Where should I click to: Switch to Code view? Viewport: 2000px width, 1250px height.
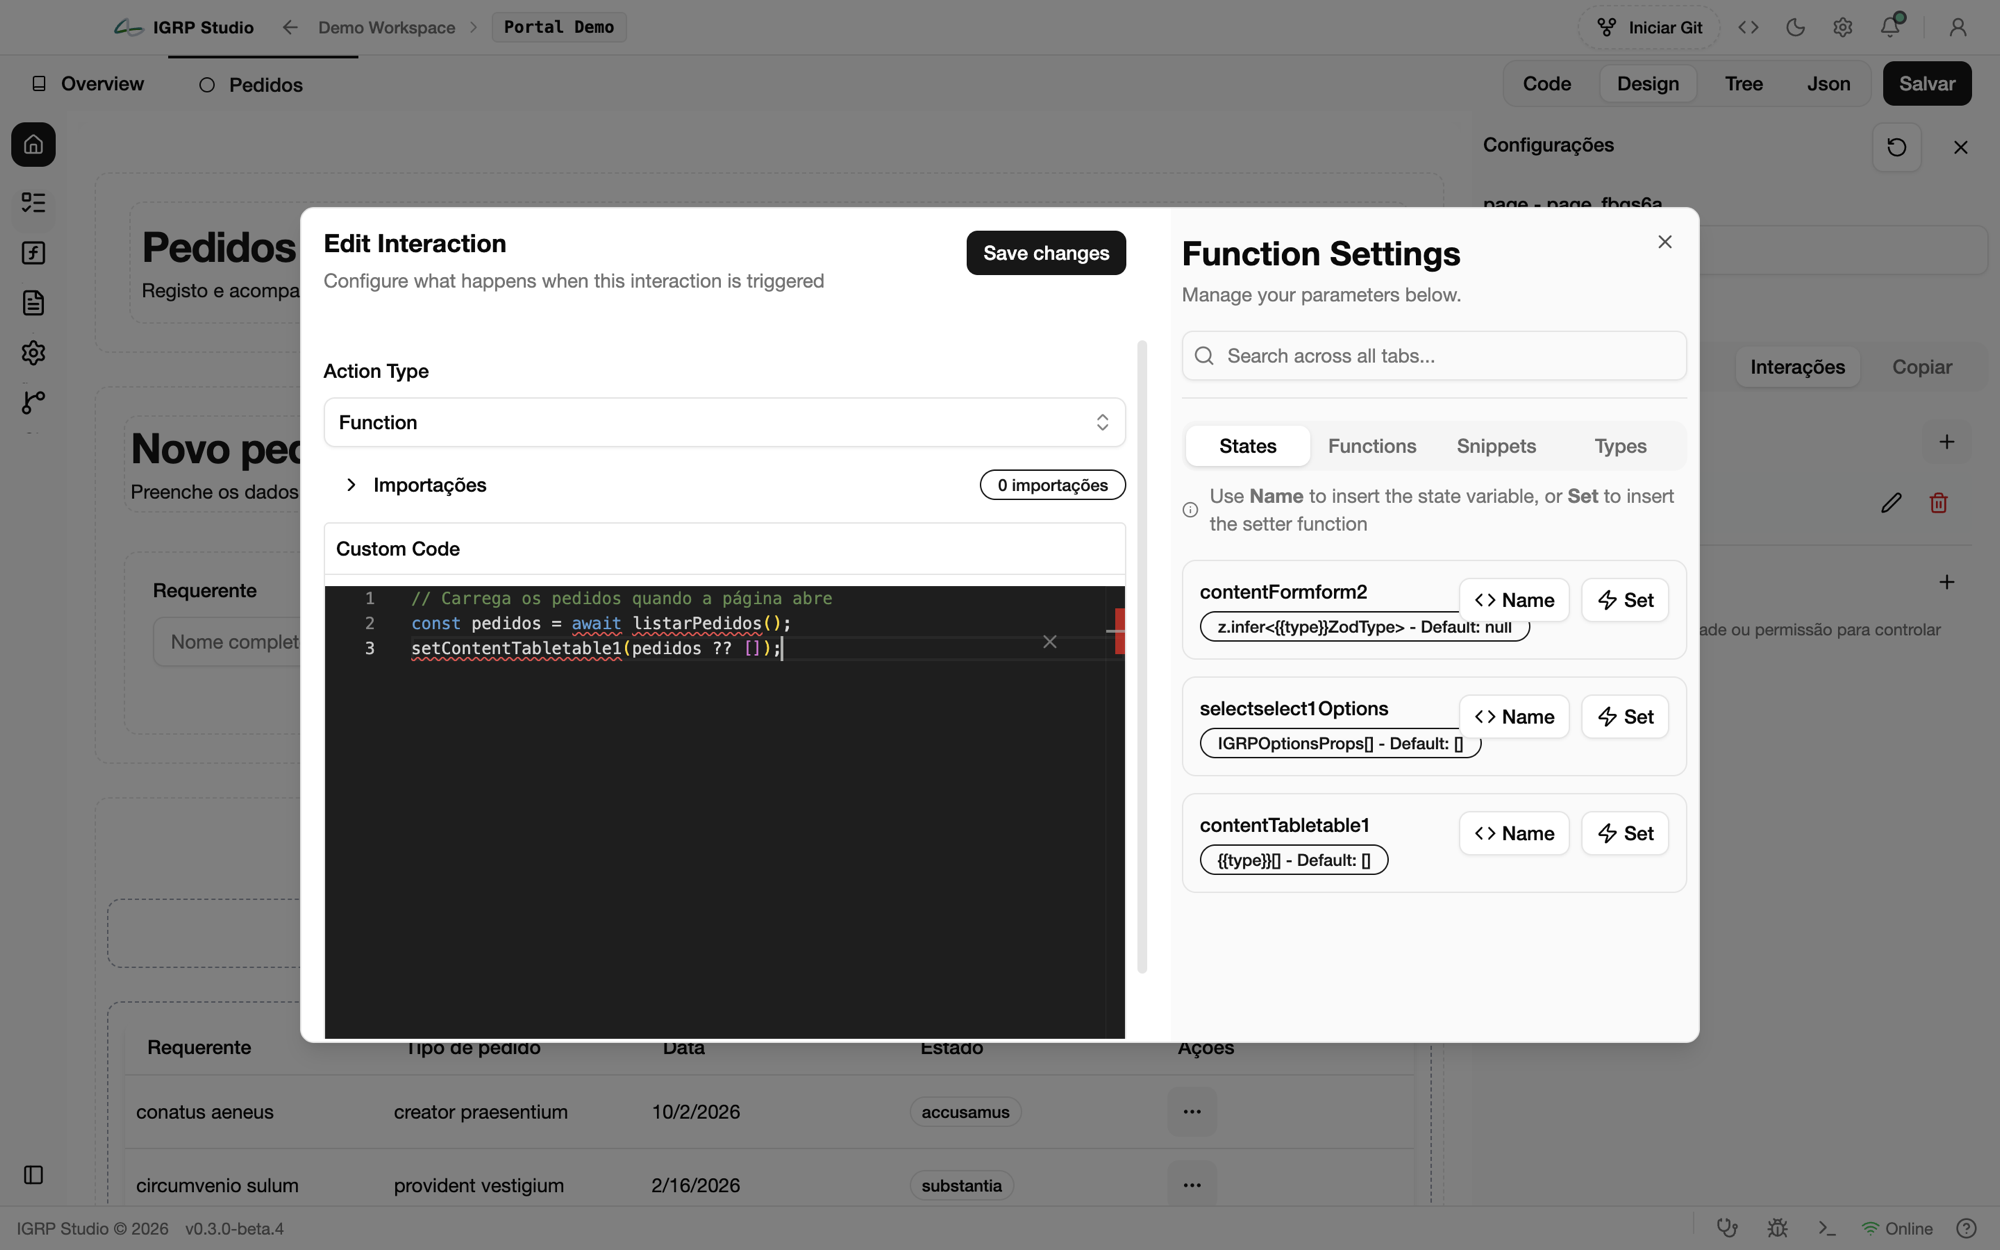1546,84
